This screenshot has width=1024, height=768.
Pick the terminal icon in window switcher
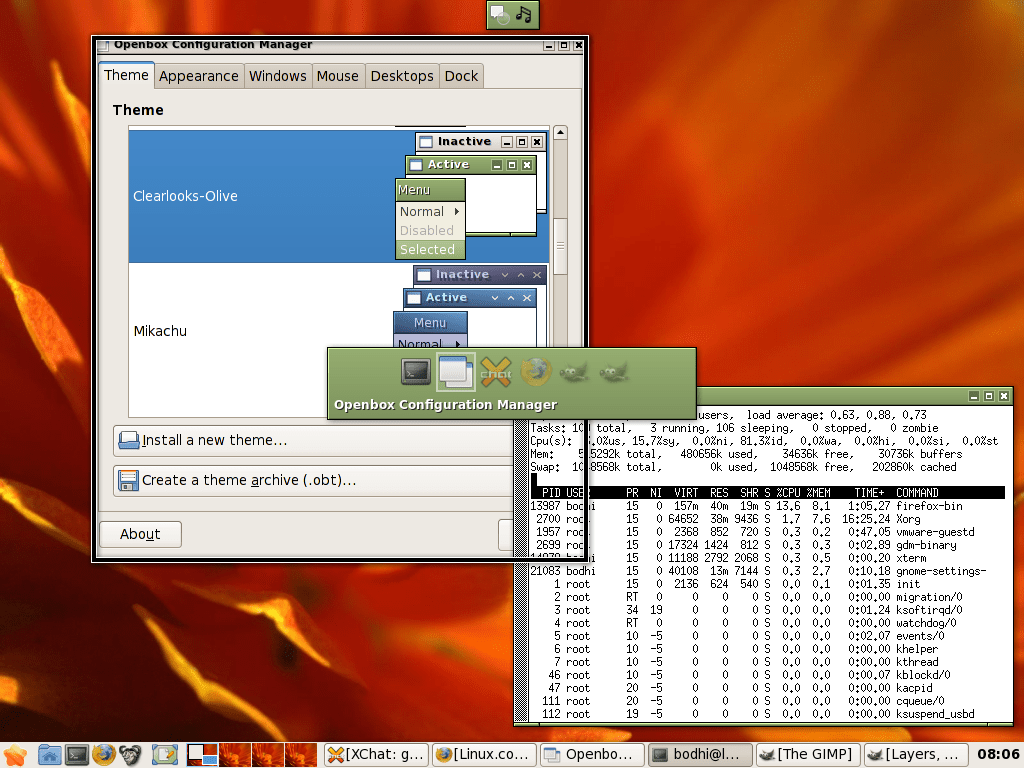pos(415,372)
